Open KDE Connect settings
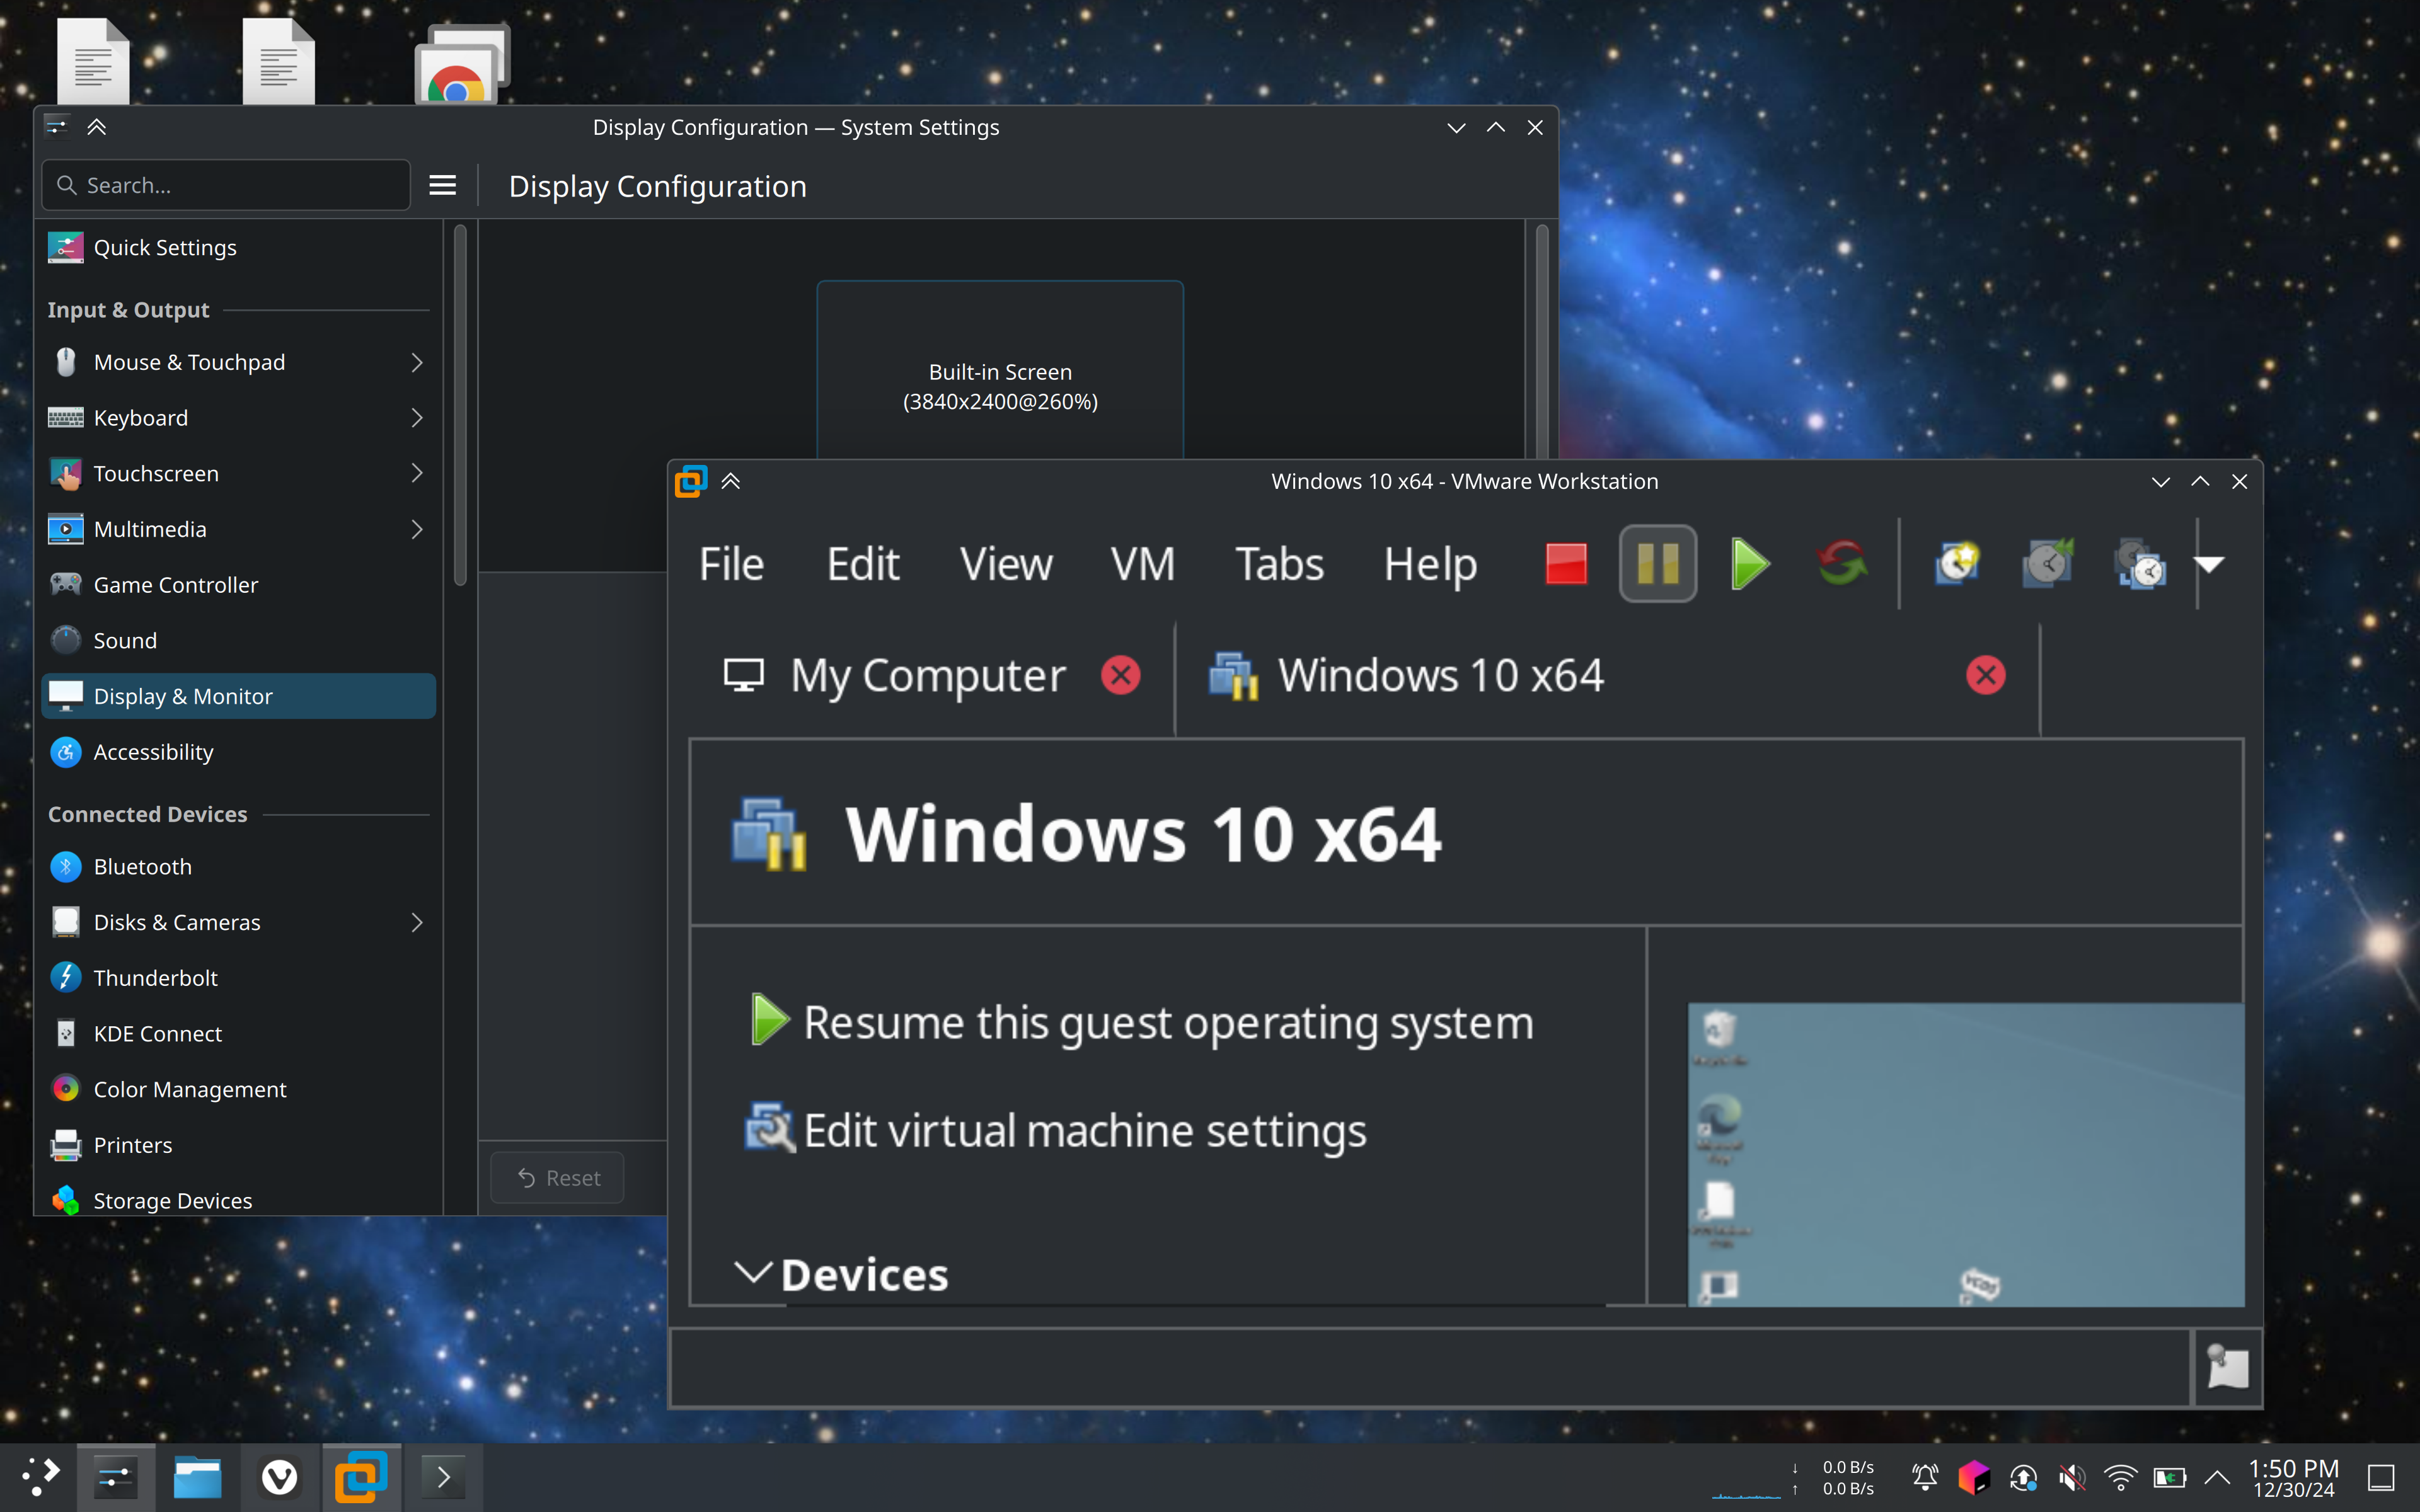The width and height of the screenshot is (2420, 1512). point(238,1034)
